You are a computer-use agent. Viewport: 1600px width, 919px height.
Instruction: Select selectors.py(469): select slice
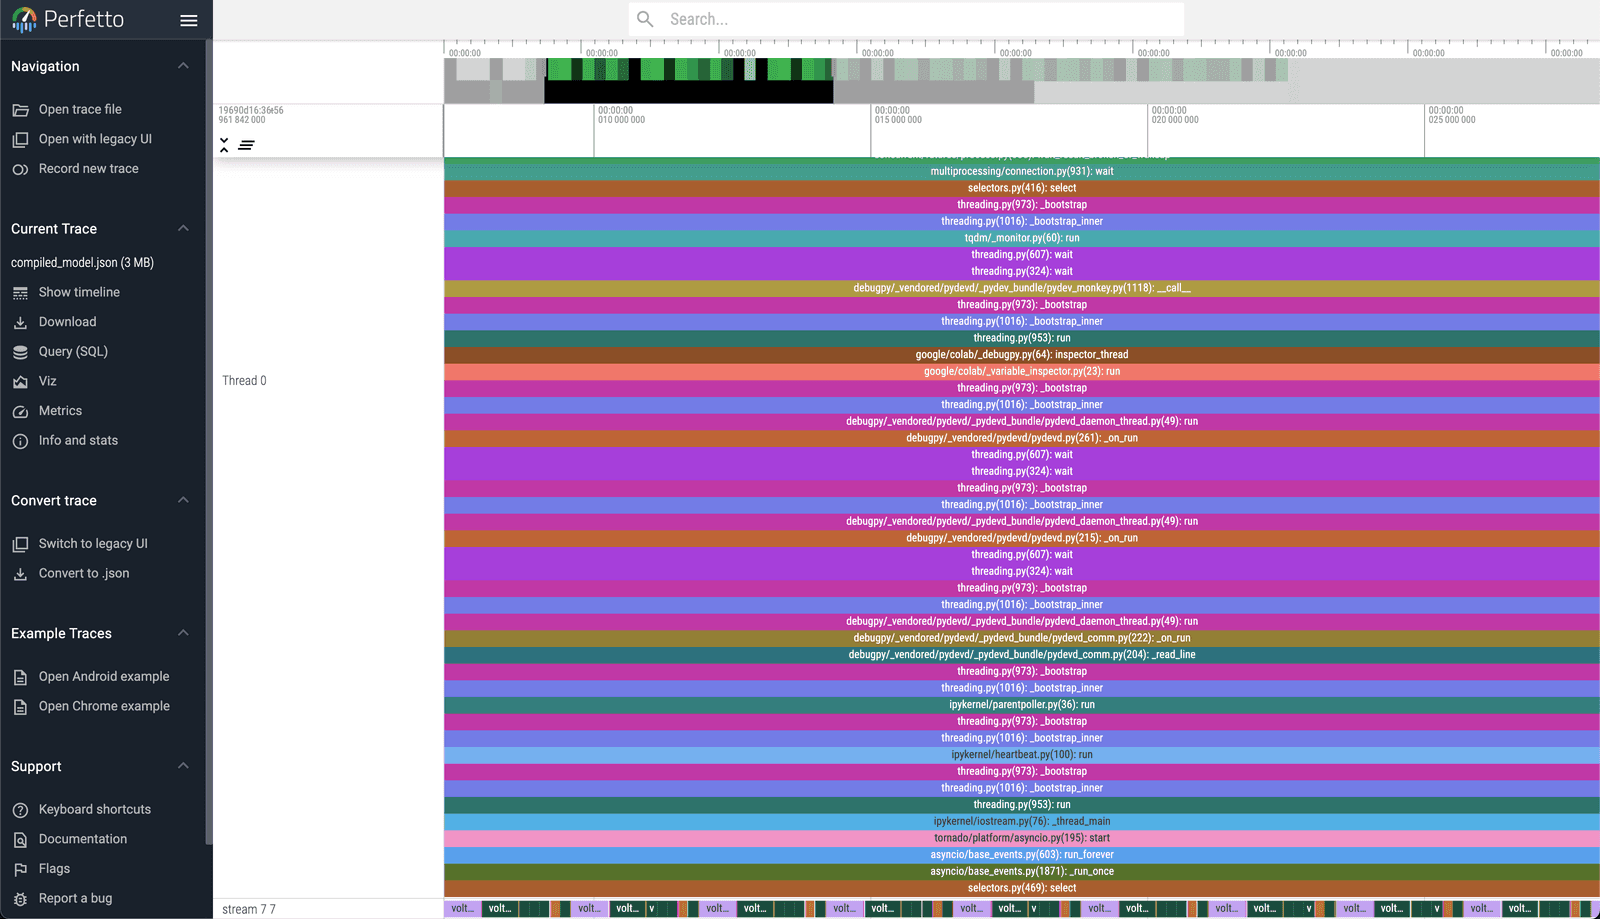coord(1022,888)
